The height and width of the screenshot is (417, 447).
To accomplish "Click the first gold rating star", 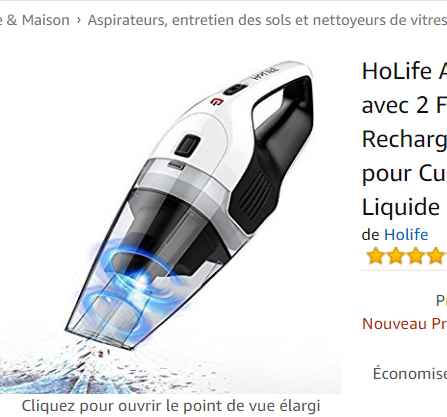I will click(x=375, y=256).
